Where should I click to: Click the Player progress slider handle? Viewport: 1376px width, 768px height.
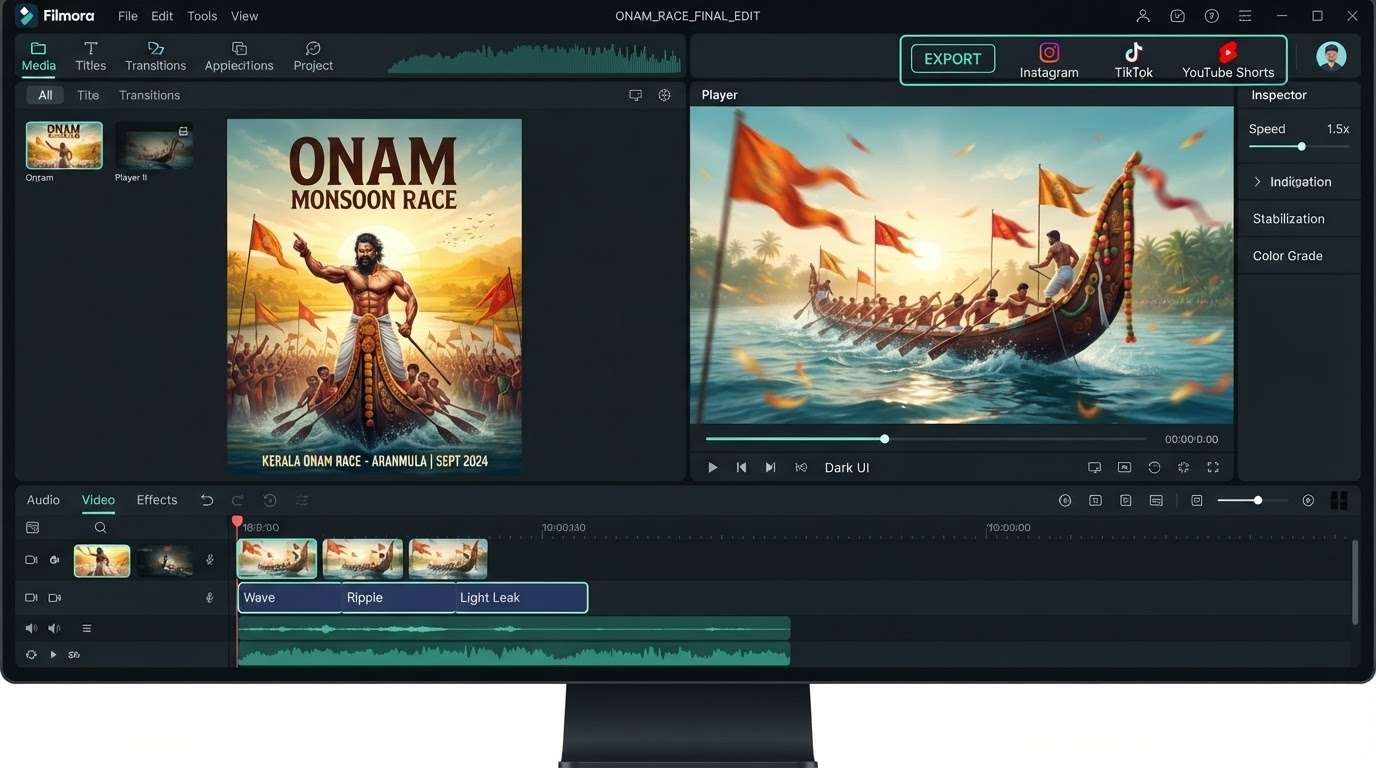coord(884,439)
